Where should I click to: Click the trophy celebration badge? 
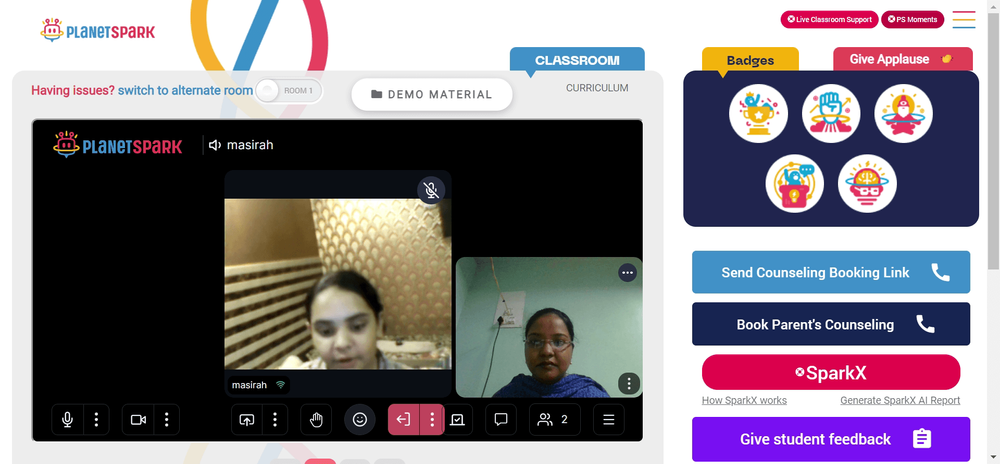coord(758,114)
